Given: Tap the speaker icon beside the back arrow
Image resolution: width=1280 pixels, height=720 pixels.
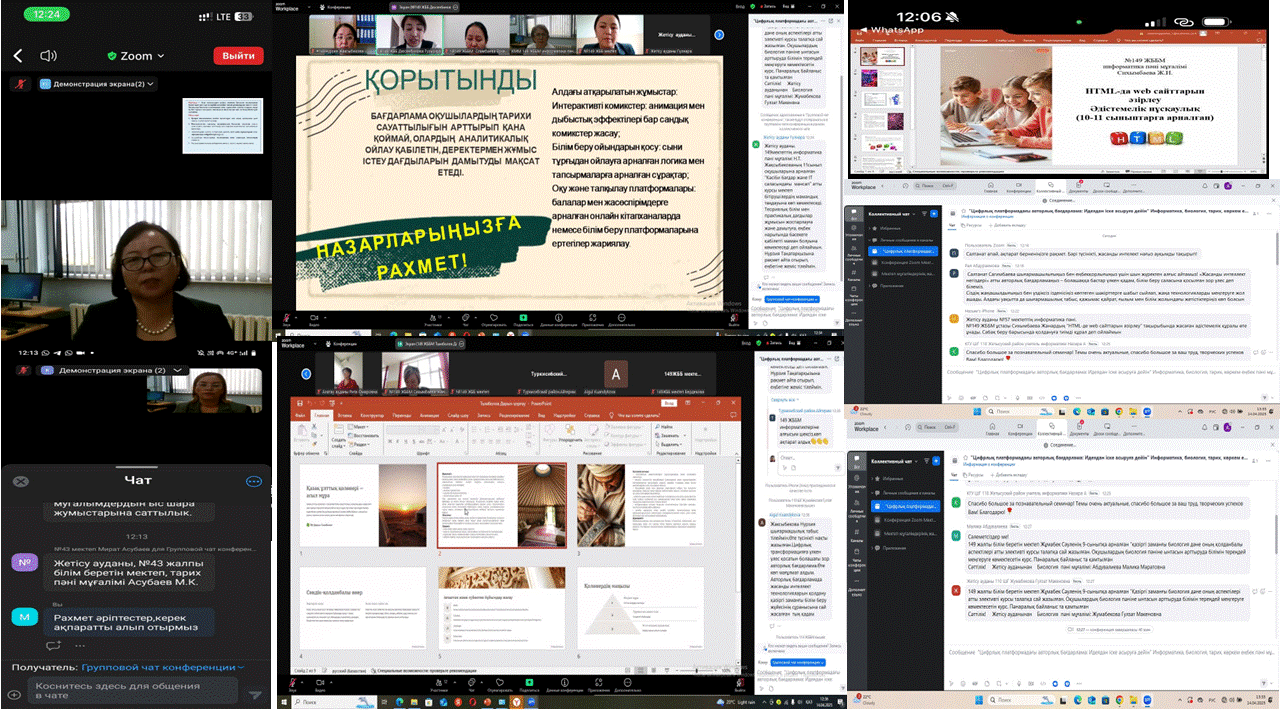Looking at the screenshot, I should click(46, 56).
